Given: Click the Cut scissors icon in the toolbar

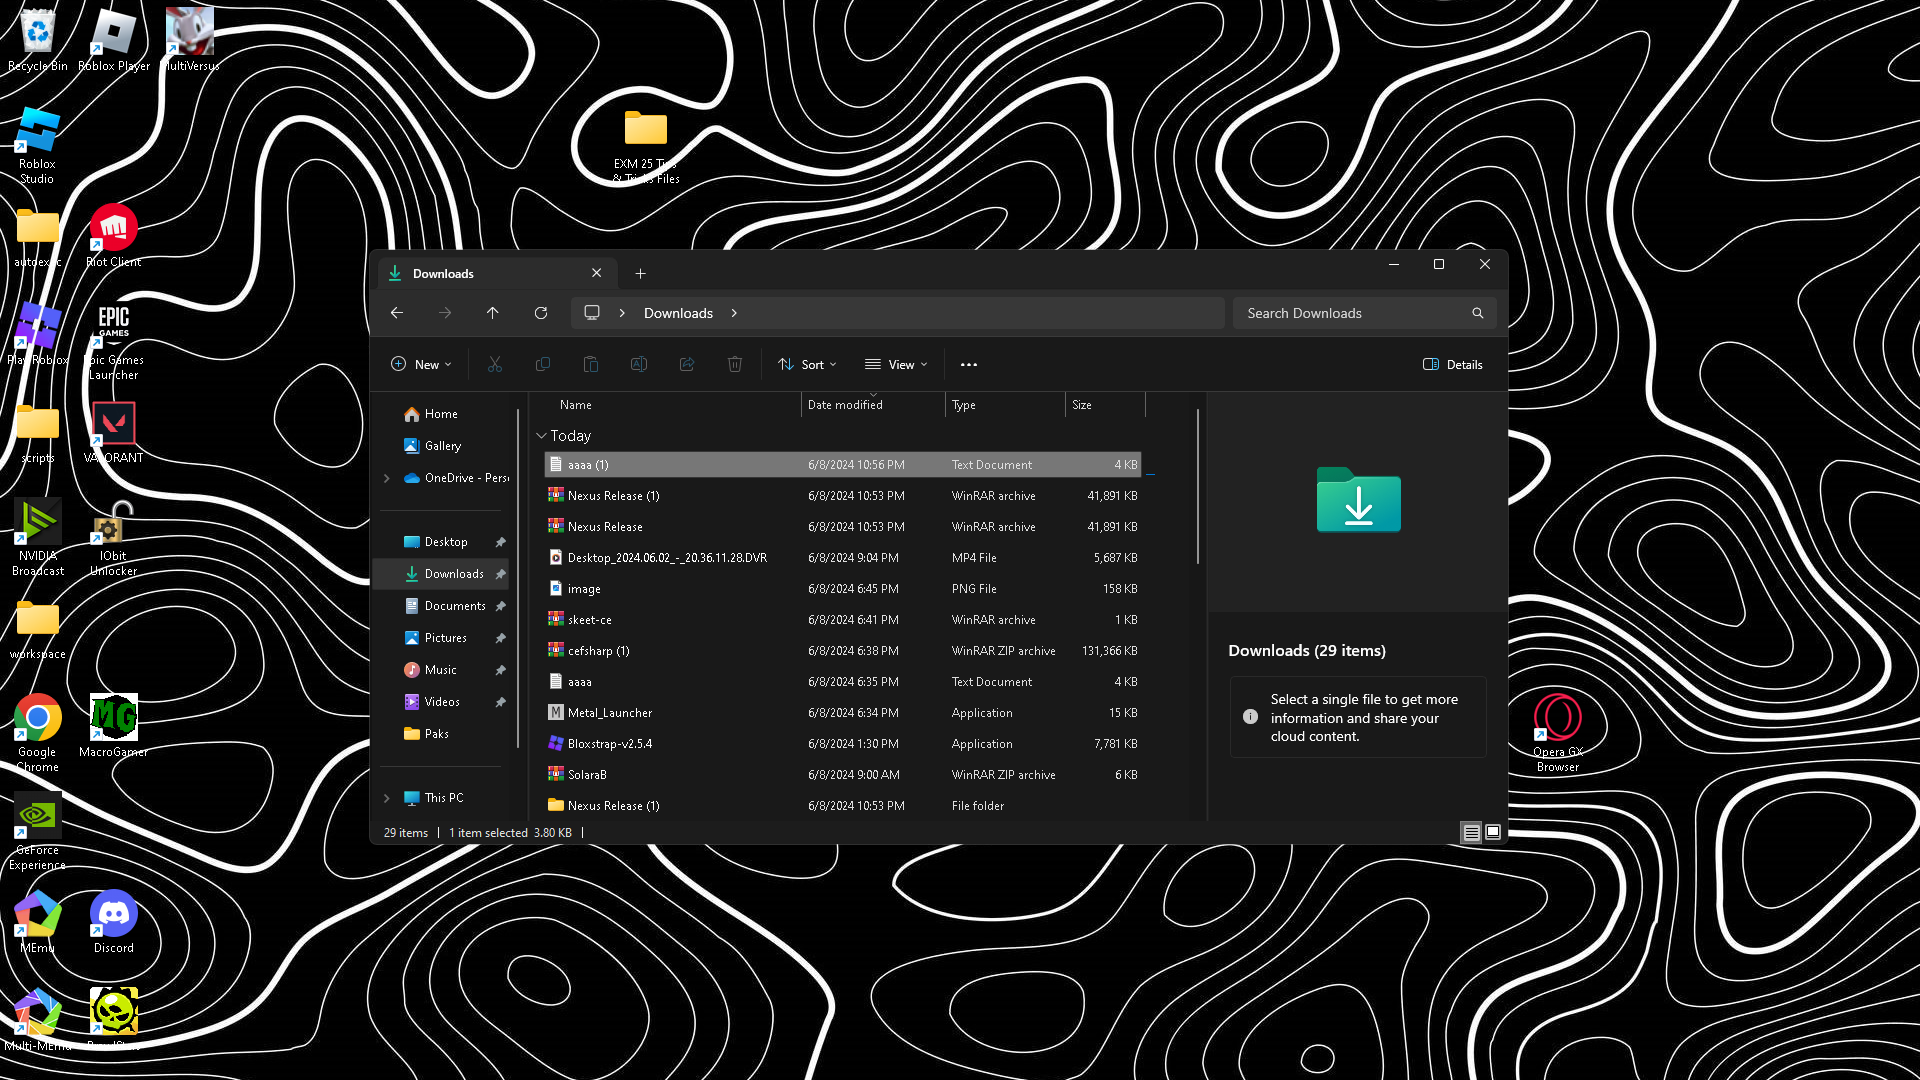Looking at the screenshot, I should [495, 365].
